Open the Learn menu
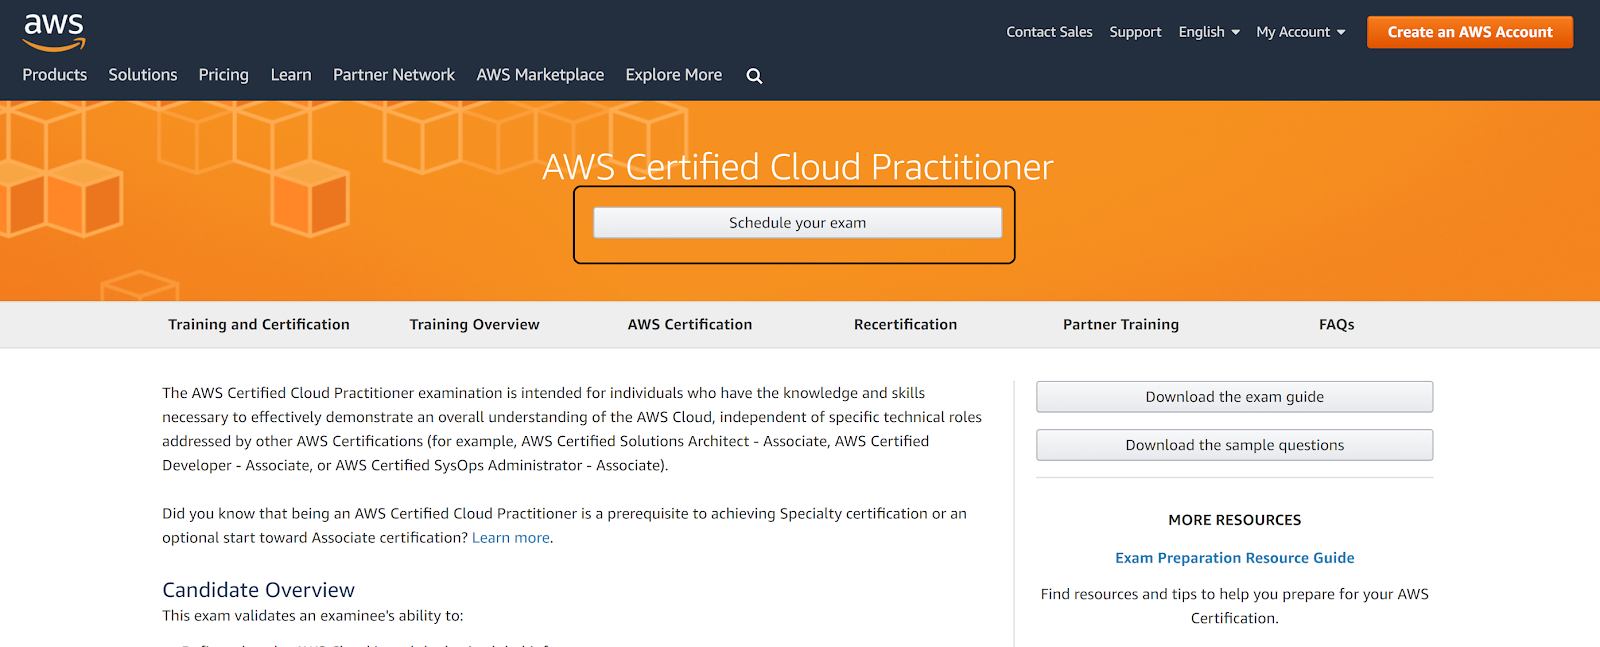 point(291,75)
